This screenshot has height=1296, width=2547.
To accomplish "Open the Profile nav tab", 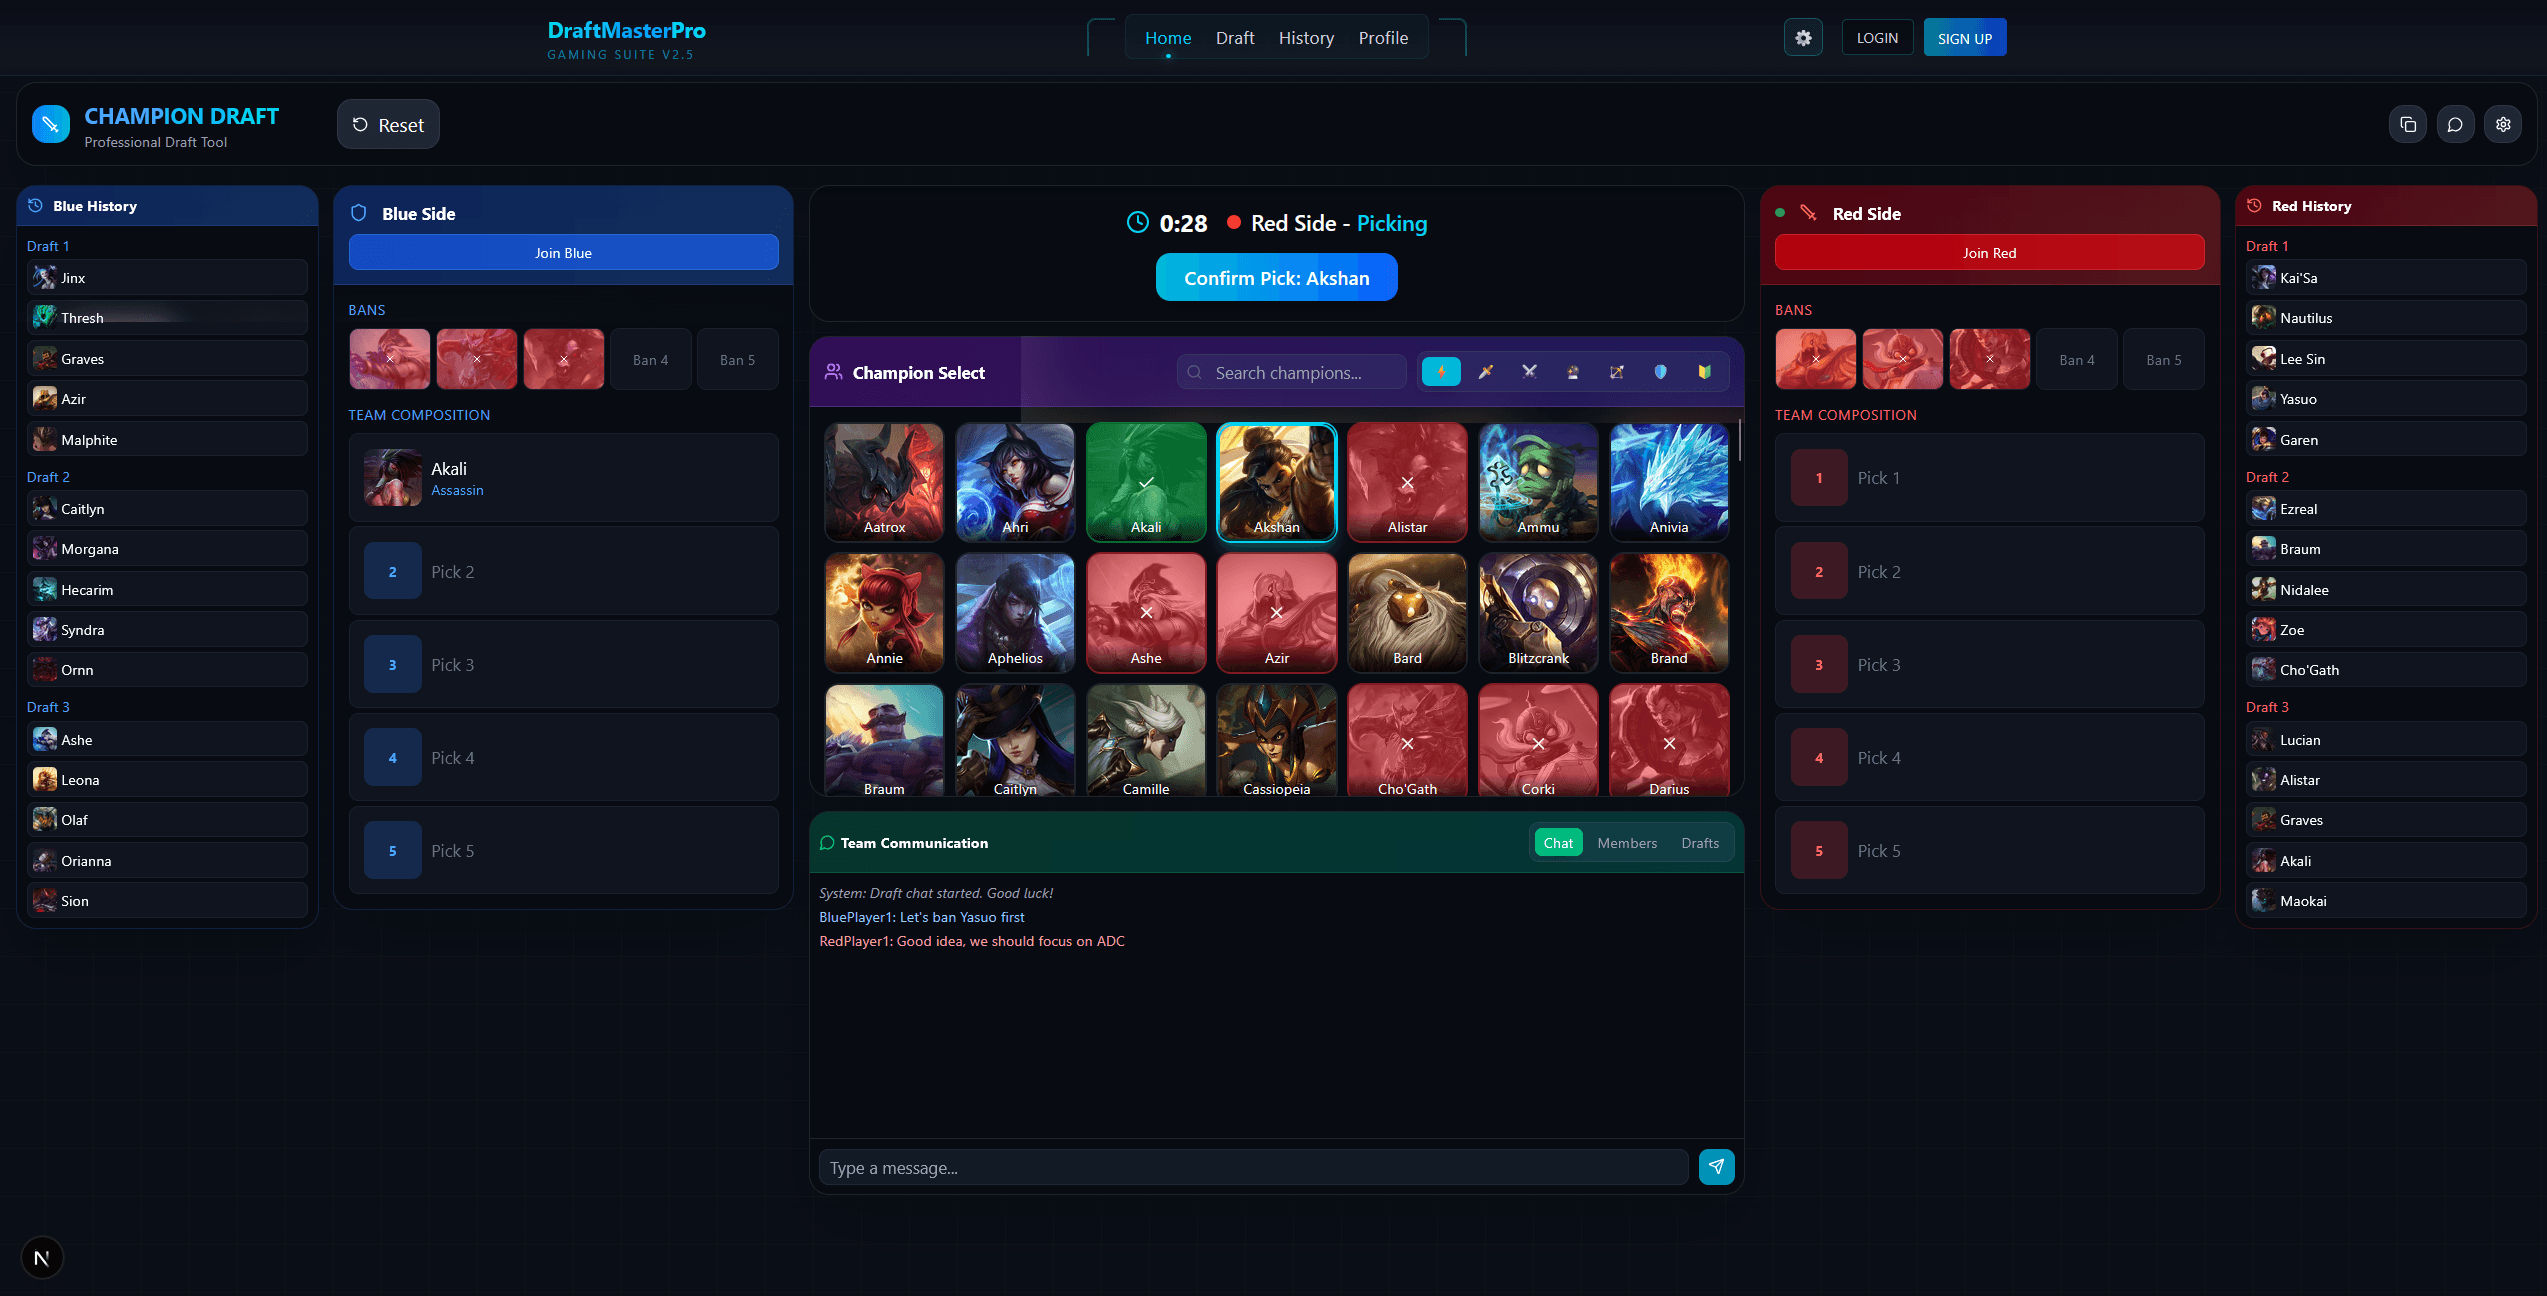I will pyautogui.click(x=1383, y=38).
